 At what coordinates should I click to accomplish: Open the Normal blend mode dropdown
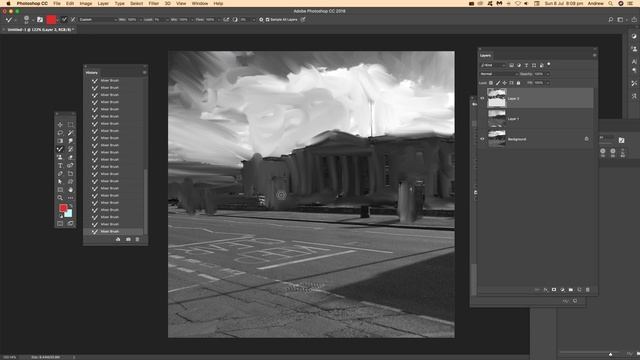[x=499, y=74]
